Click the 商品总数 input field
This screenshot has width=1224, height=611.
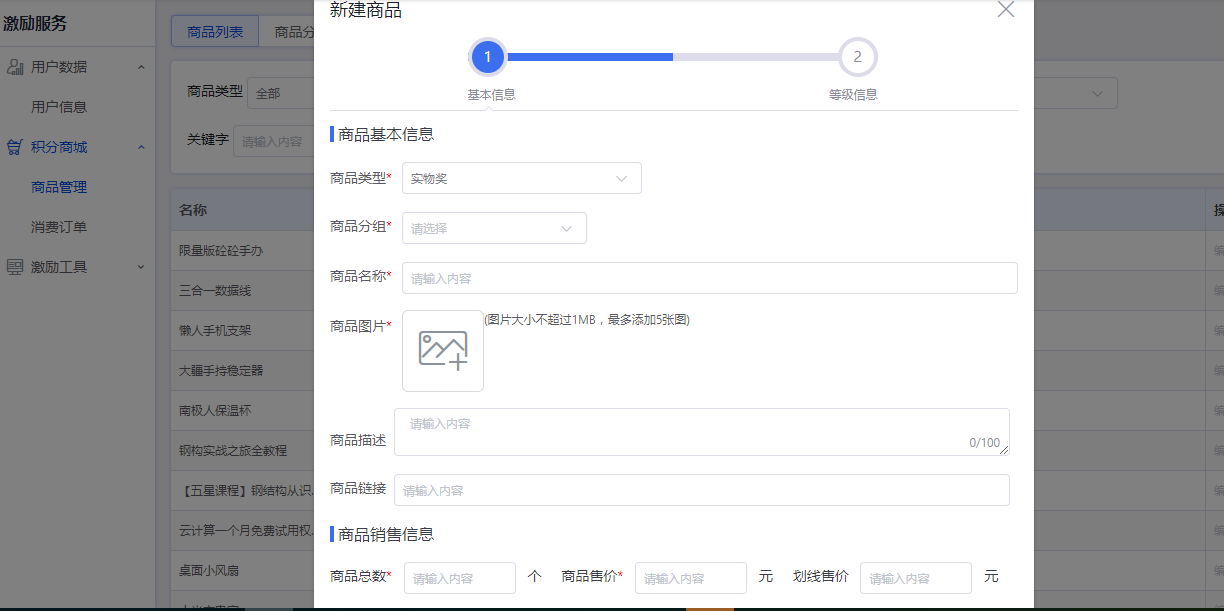459,578
